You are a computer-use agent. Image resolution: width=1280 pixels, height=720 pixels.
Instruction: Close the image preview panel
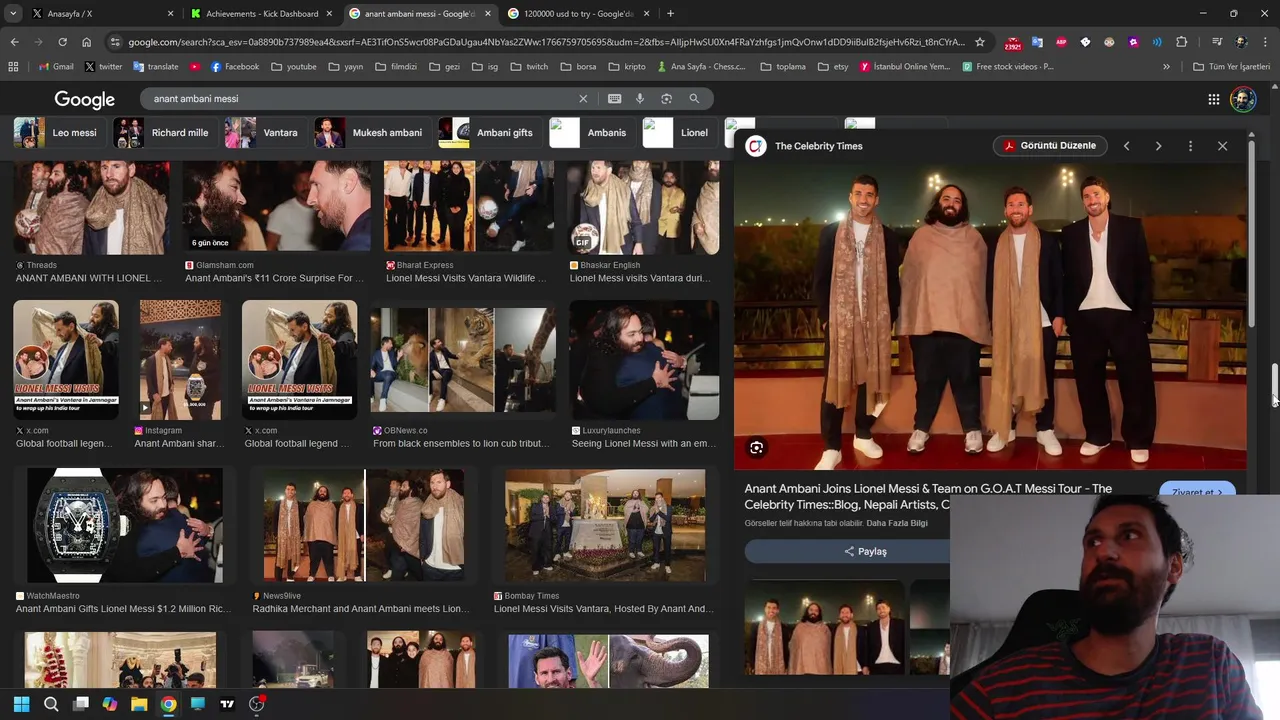tap(1222, 146)
